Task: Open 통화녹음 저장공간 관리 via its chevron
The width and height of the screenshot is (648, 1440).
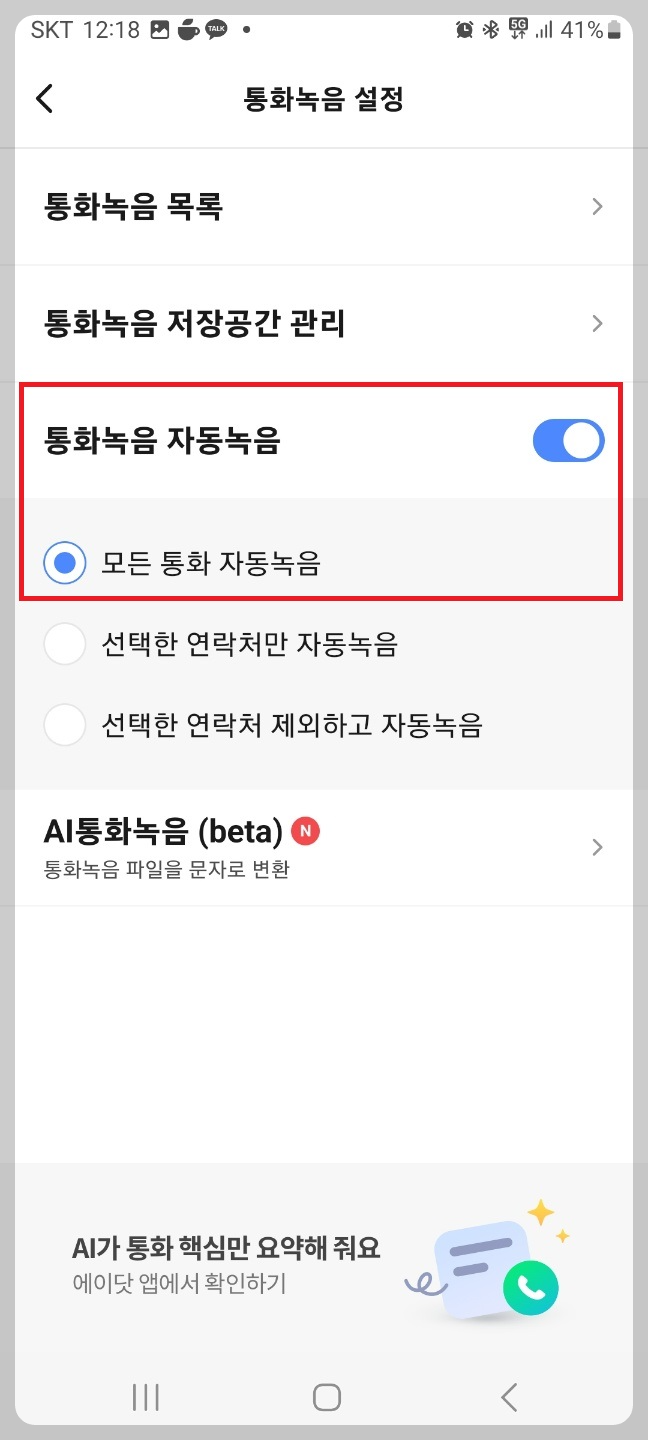Action: [597, 323]
